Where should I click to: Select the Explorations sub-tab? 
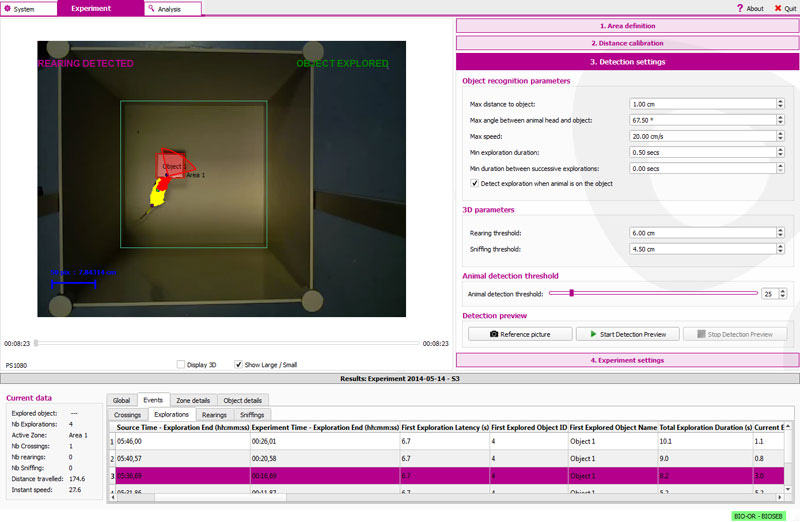(x=171, y=414)
